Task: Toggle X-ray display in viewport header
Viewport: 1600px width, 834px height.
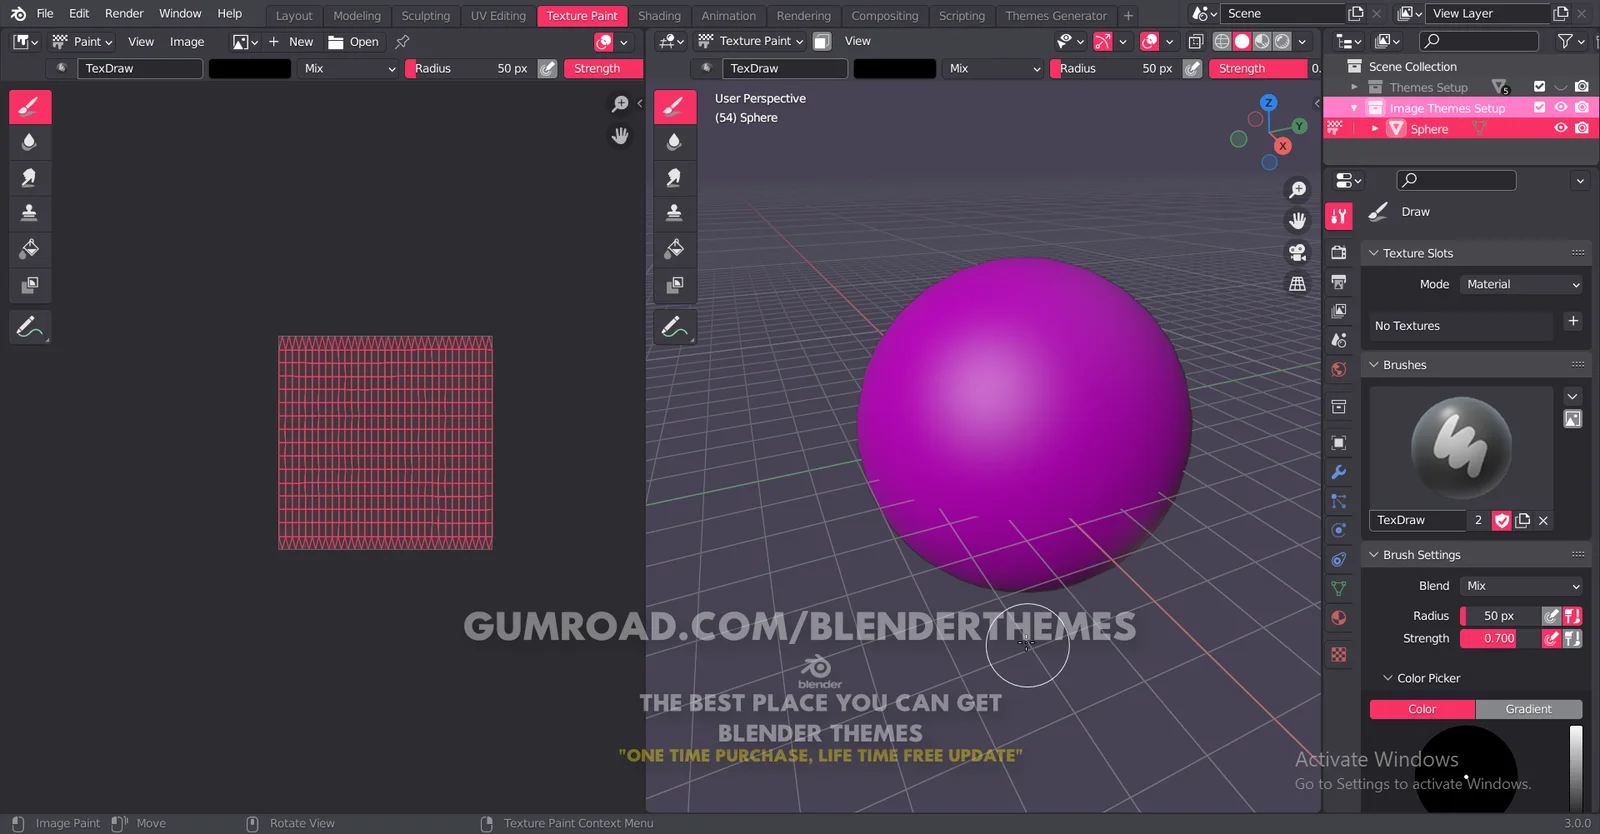Action: point(1195,41)
